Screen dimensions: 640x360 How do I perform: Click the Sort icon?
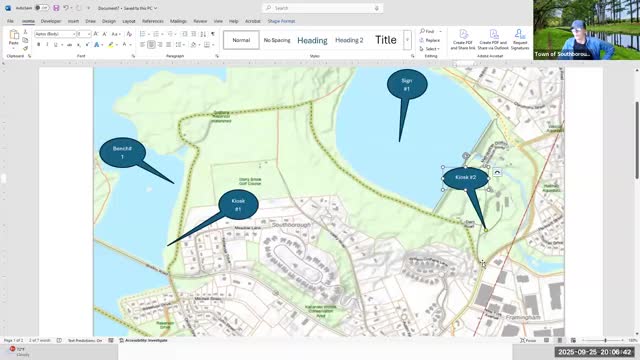pos(203,34)
